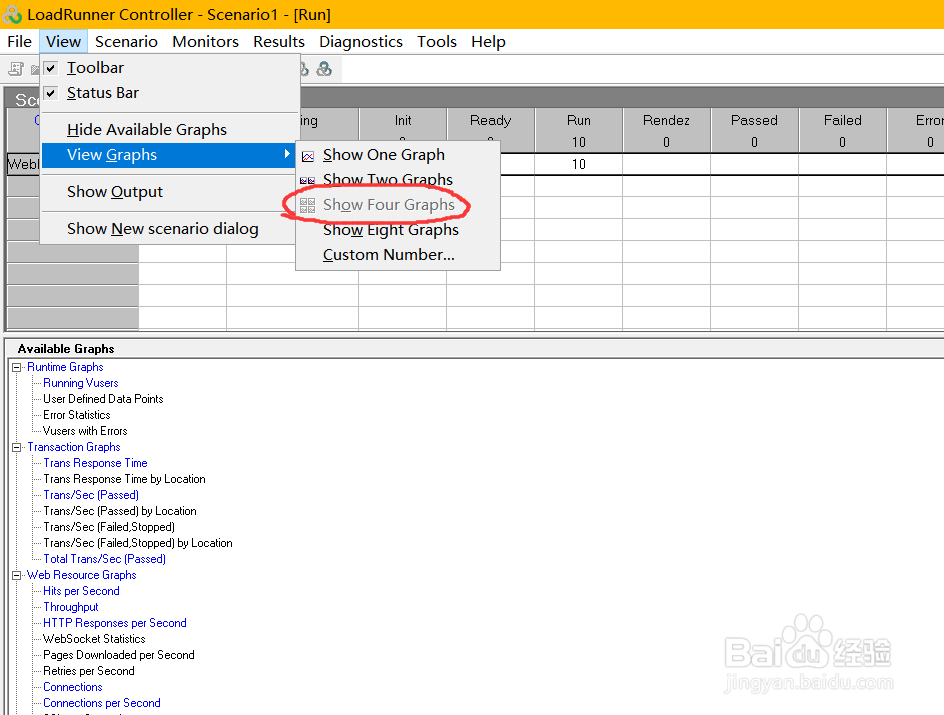Select Show One Graph

click(x=398, y=155)
